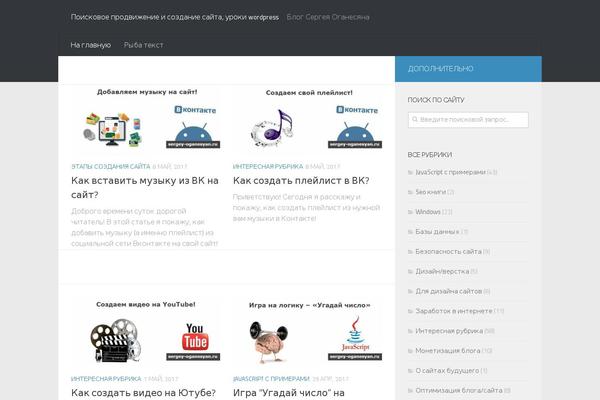Open sidebar category 'Для дизайна сайтов'
The image size is (600, 400).
coord(448,292)
